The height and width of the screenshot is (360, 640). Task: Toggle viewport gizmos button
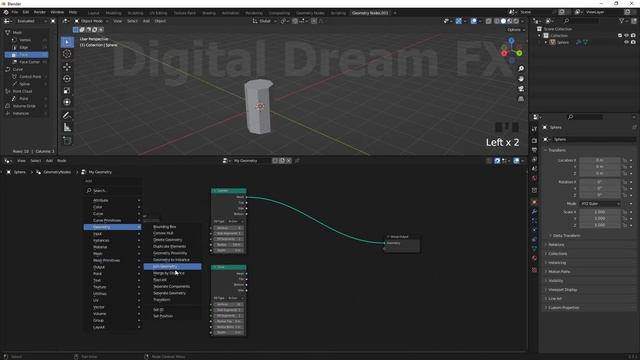tap(459, 21)
